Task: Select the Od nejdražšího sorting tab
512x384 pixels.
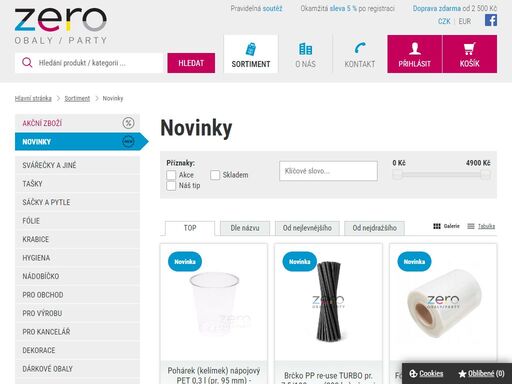Action: (x=374, y=228)
